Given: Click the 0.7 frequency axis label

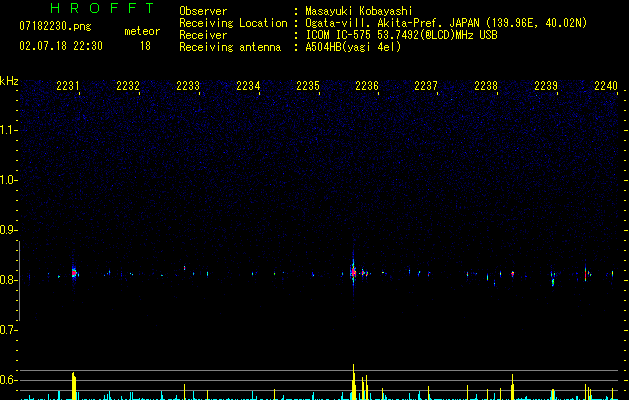Looking at the screenshot, I should pos(7,330).
